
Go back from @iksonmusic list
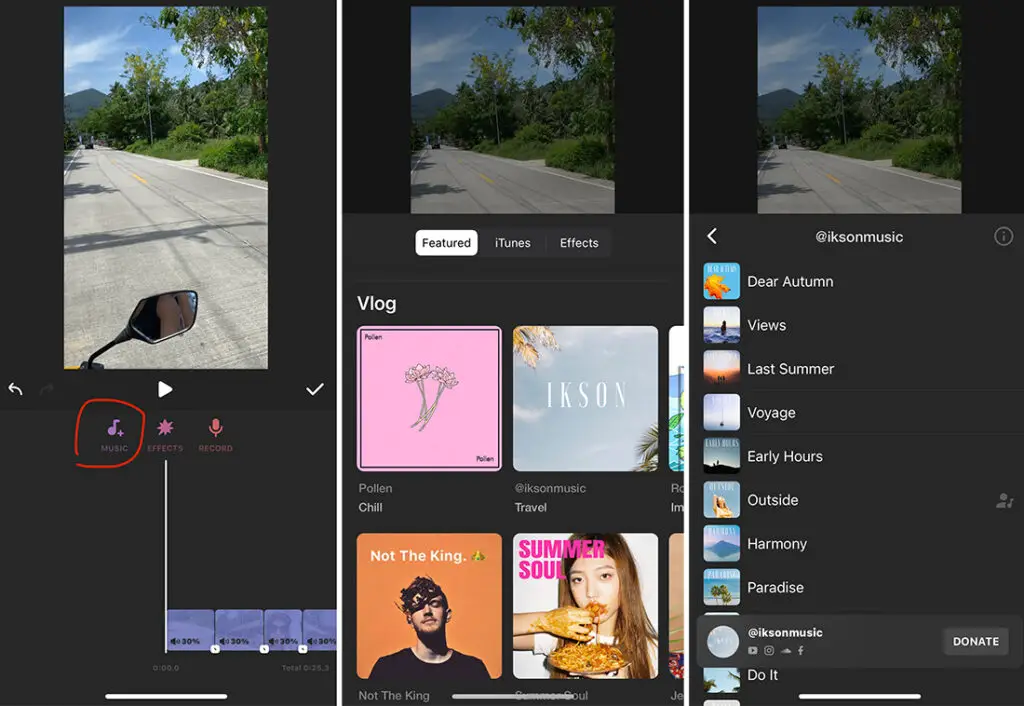712,236
